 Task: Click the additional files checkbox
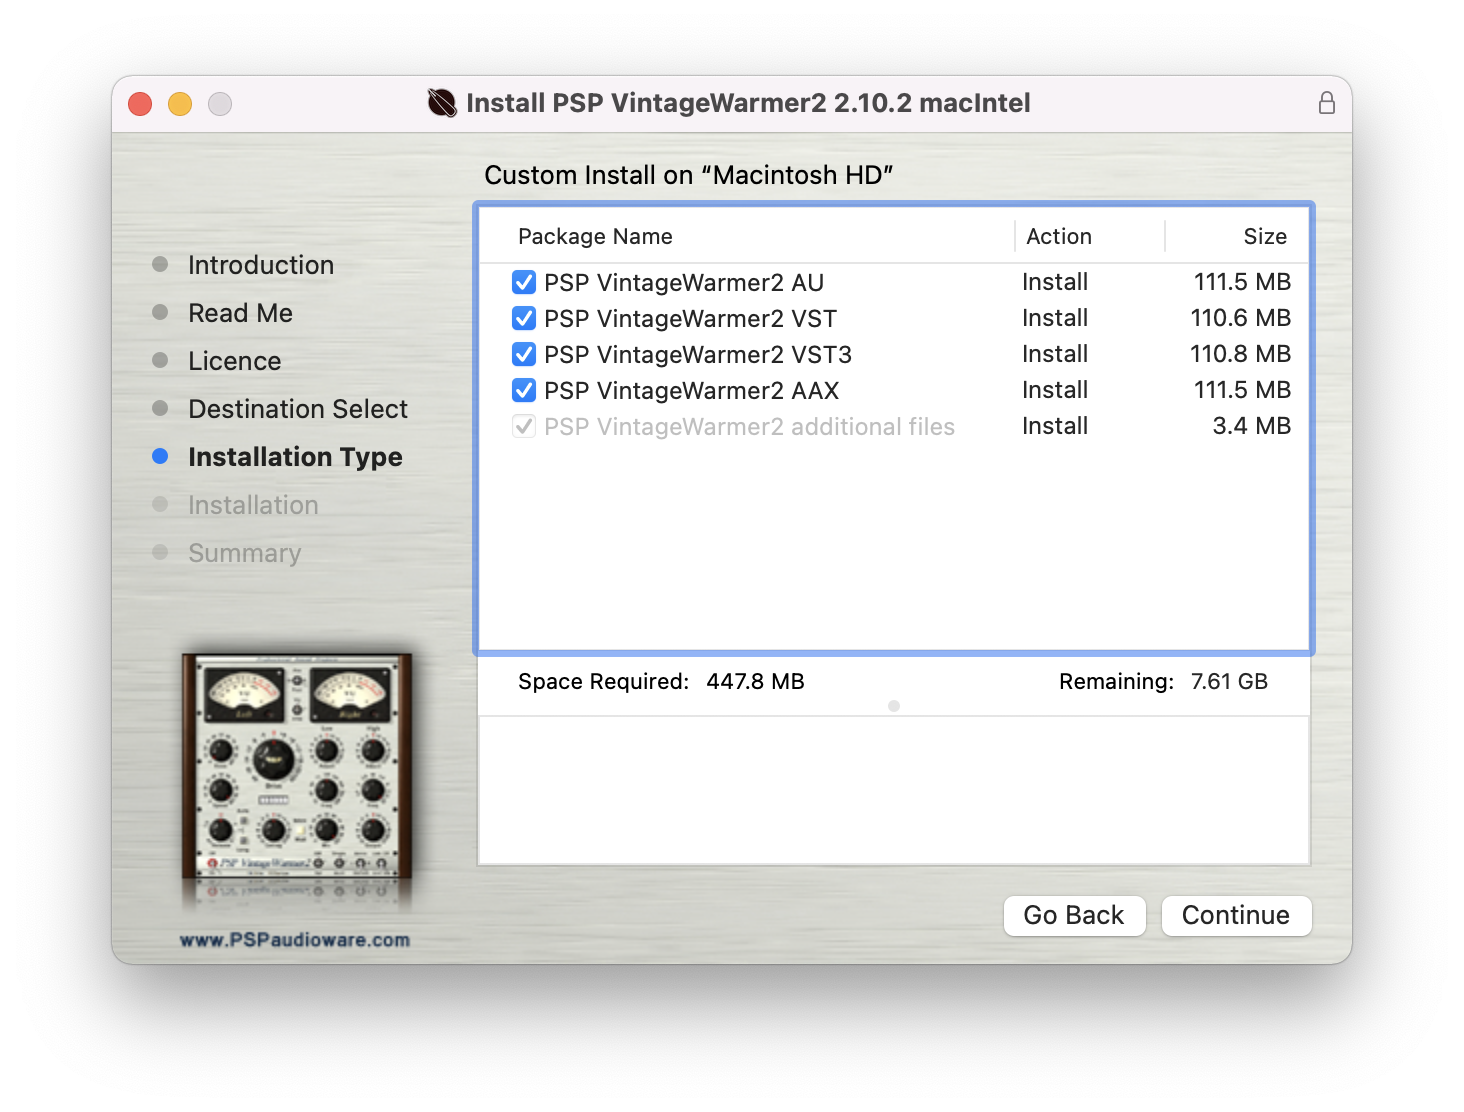click(x=524, y=427)
